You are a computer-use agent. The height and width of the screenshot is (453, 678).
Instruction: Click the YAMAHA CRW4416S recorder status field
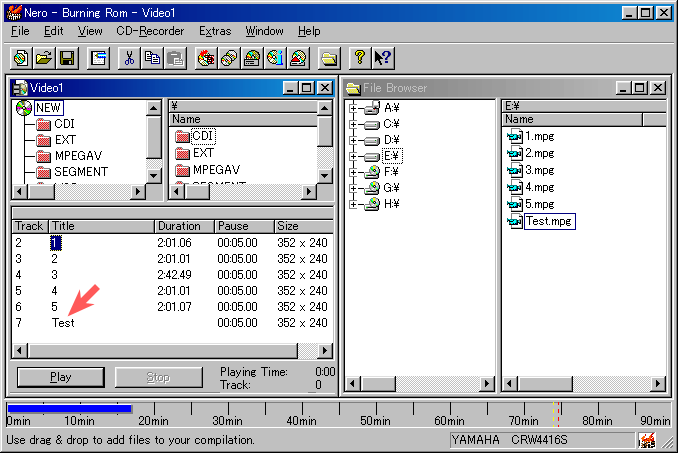point(542,440)
